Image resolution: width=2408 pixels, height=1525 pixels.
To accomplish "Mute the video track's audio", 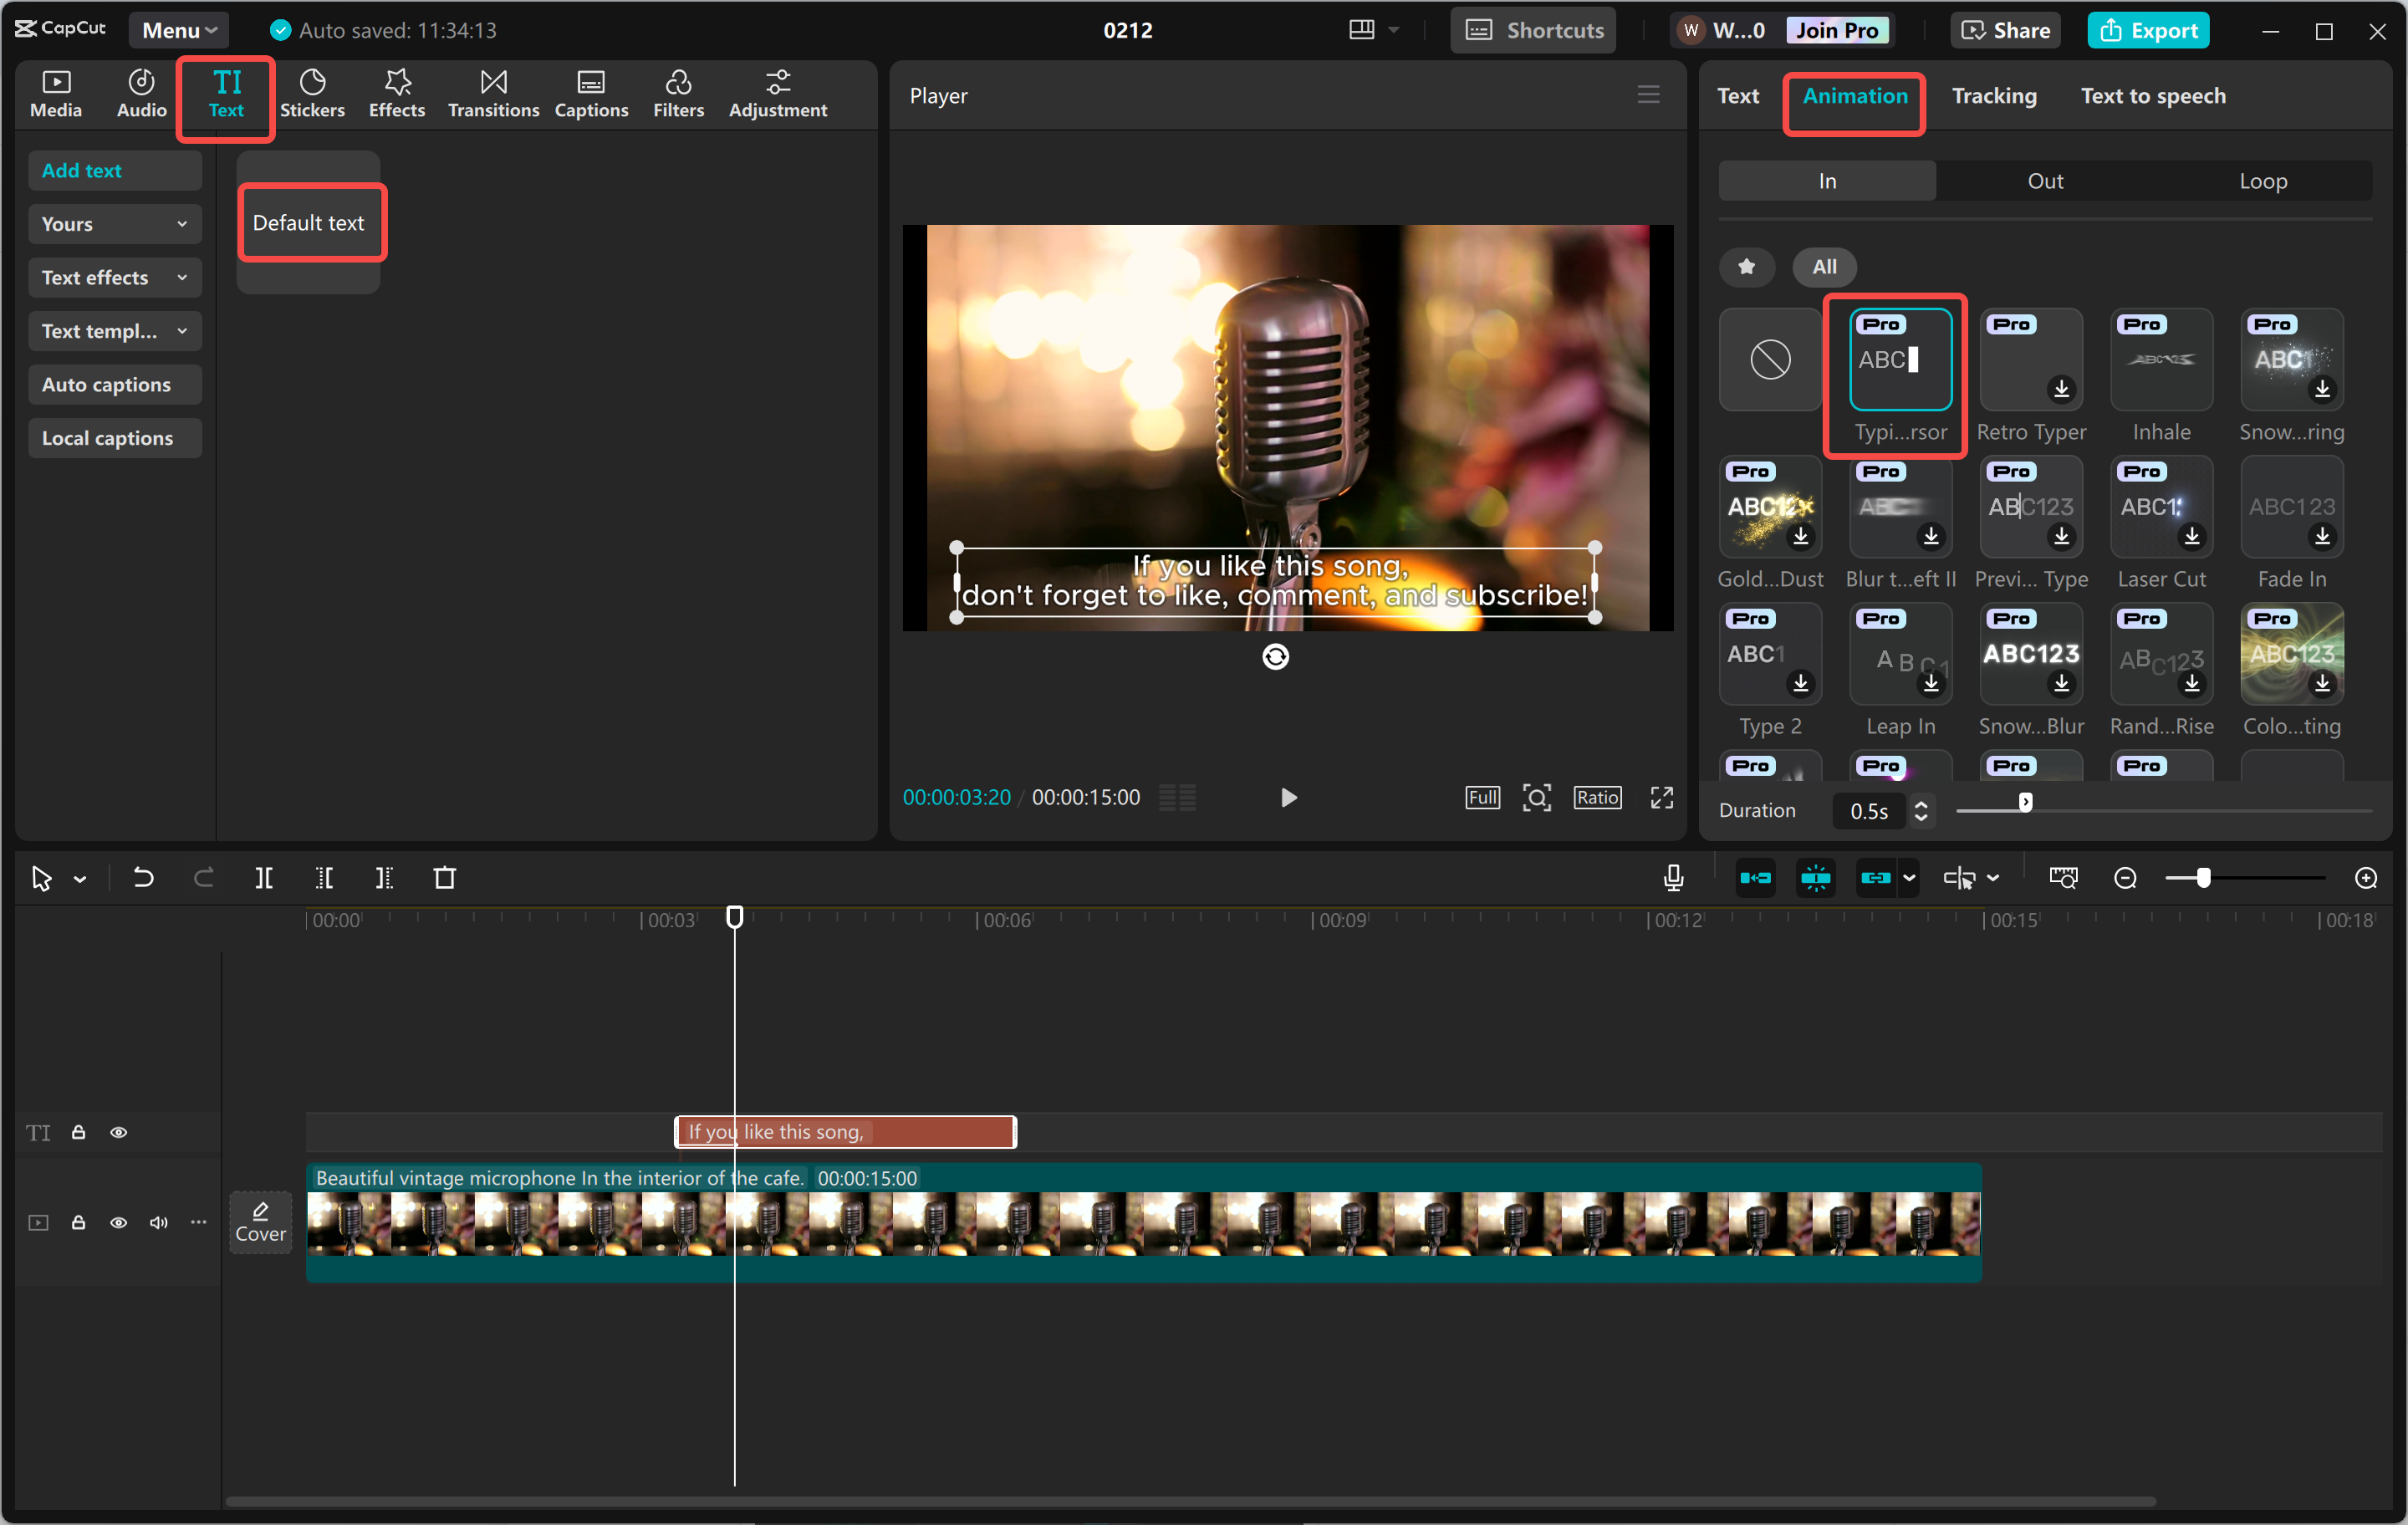I will tap(158, 1222).
